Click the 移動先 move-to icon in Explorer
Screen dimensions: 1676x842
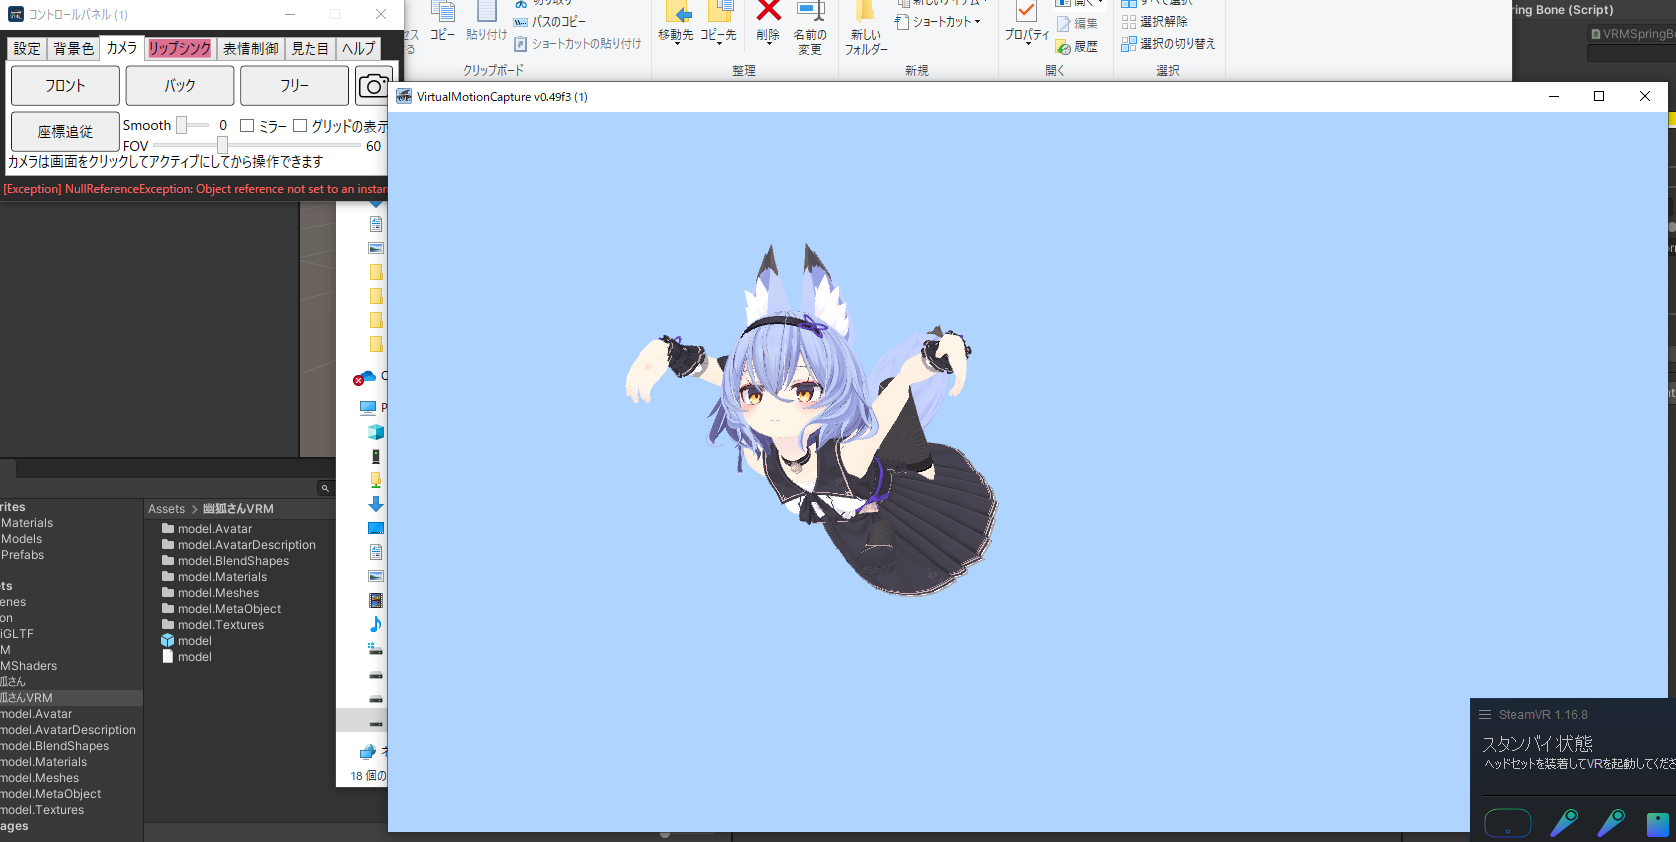point(679,11)
